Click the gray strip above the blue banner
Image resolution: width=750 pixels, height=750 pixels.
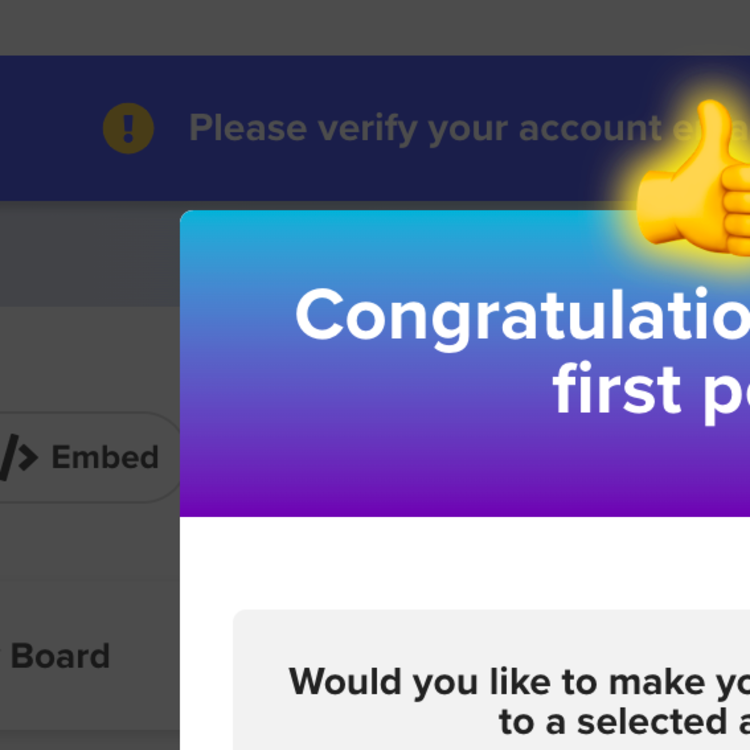coord(375,27)
